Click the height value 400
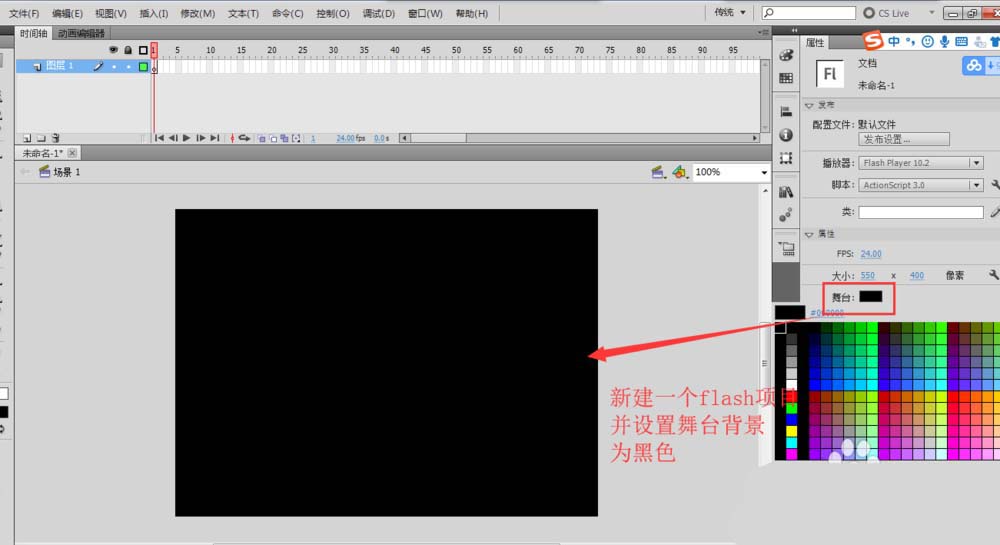Image resolution: width=1000 pixels, height=545 pixels. (916, 275)
